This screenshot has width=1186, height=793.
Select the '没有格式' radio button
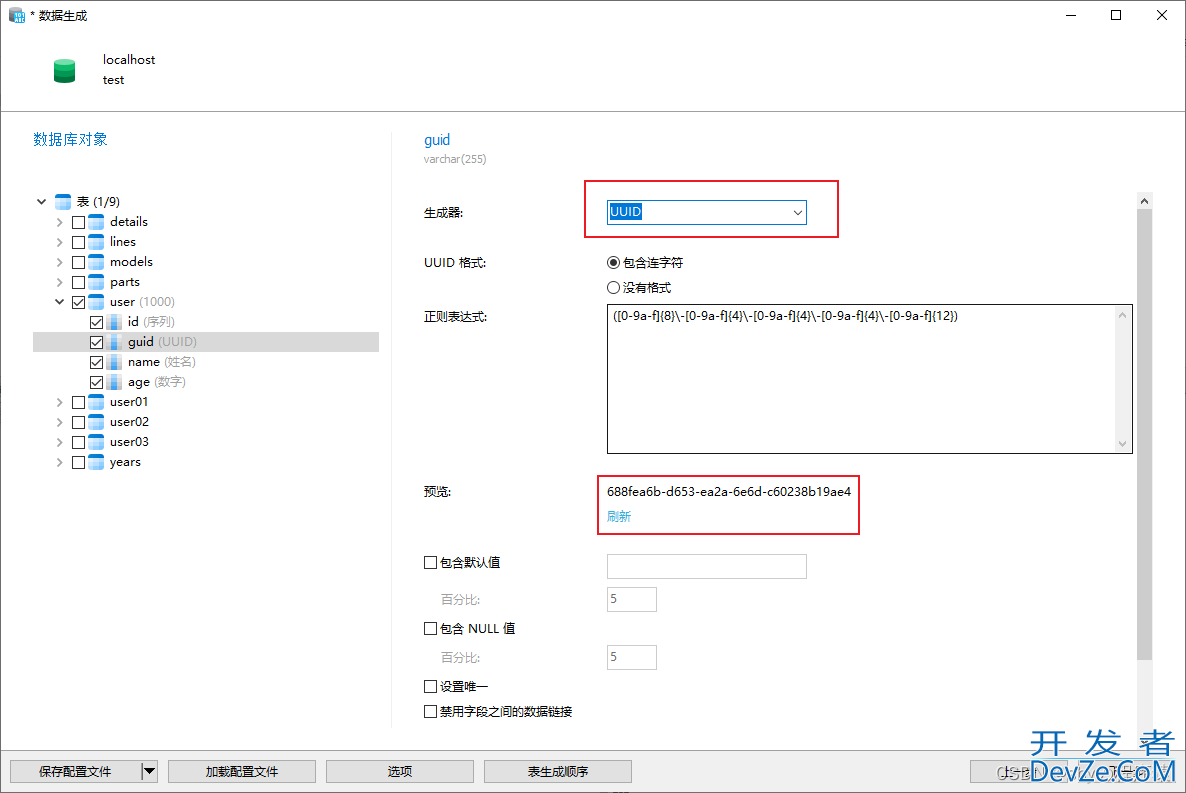[613, 288]
